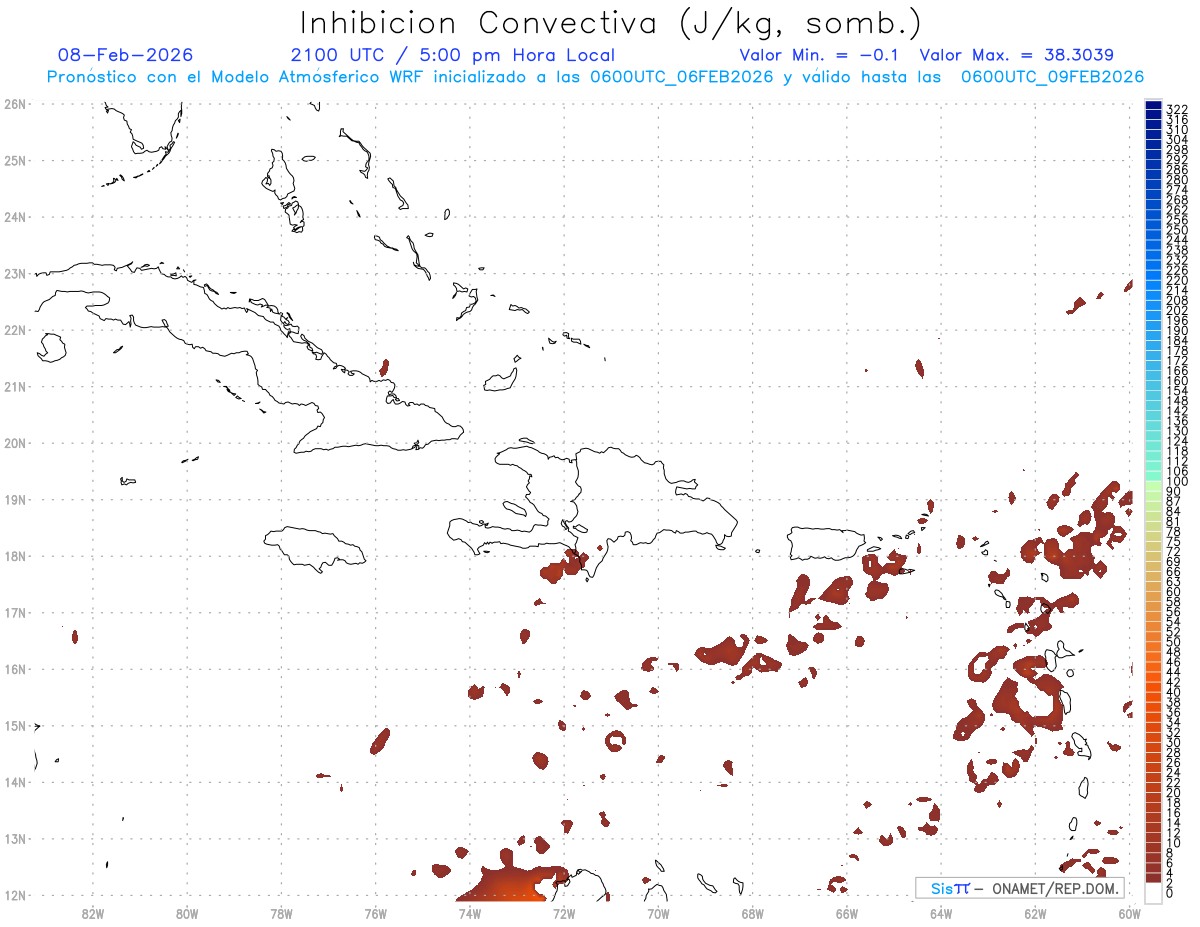Viewport: 1200px width, 927px height.
Task: Click the title "Inhibicion Convectiva (J/kg, somb.)"
Action: tap(610, 23)
